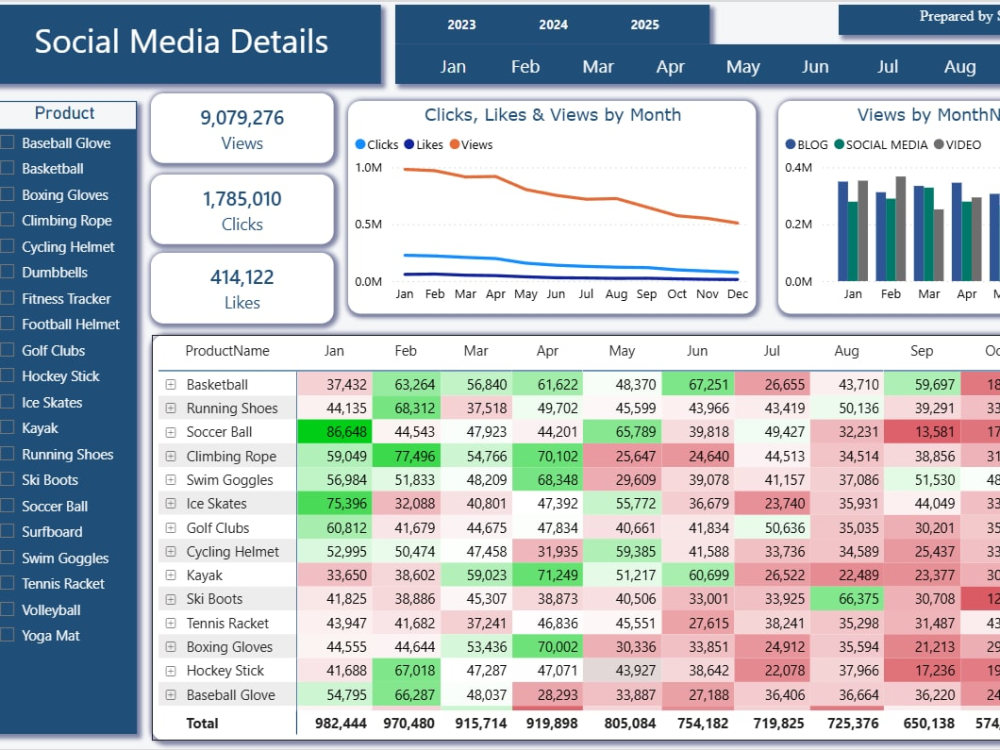The height and width of the screenshot is (750, 1000).
Task: Filter by year 2023
Action: coord(462,25)
